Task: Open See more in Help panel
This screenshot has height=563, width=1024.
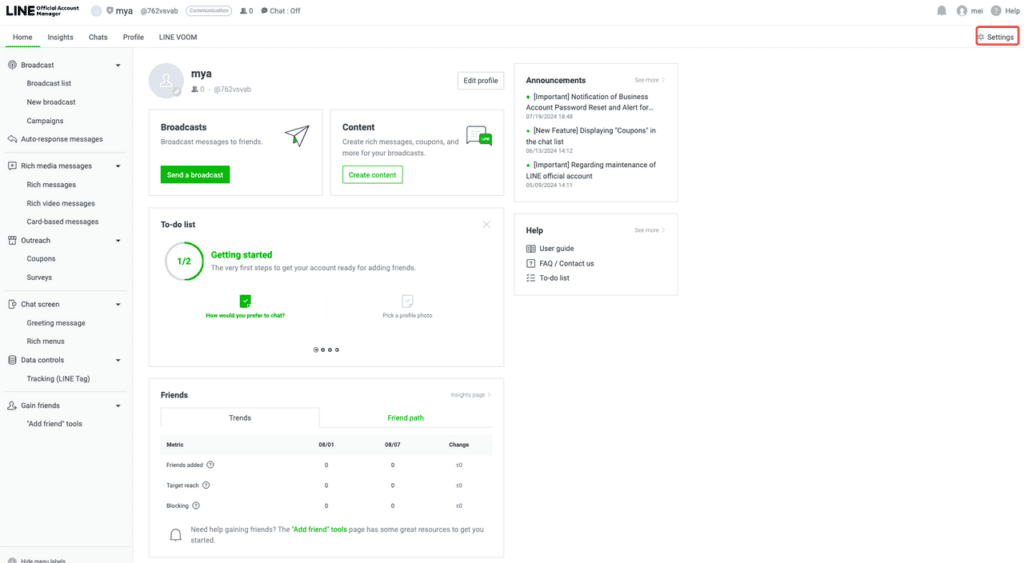Action: tap(649, 231)
